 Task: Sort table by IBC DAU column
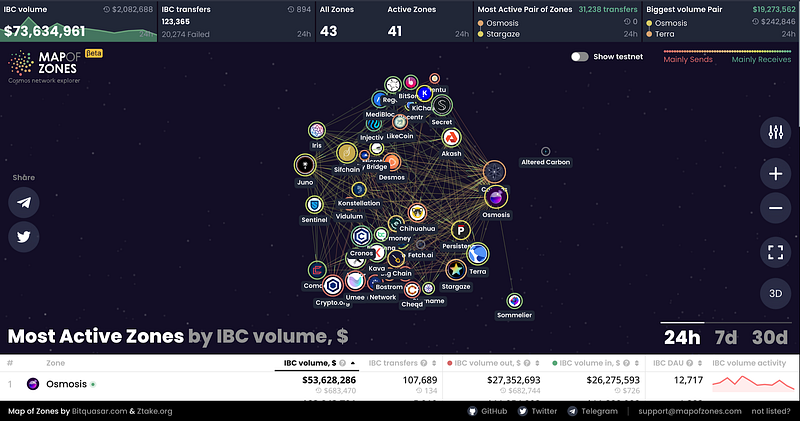(678, 363)
